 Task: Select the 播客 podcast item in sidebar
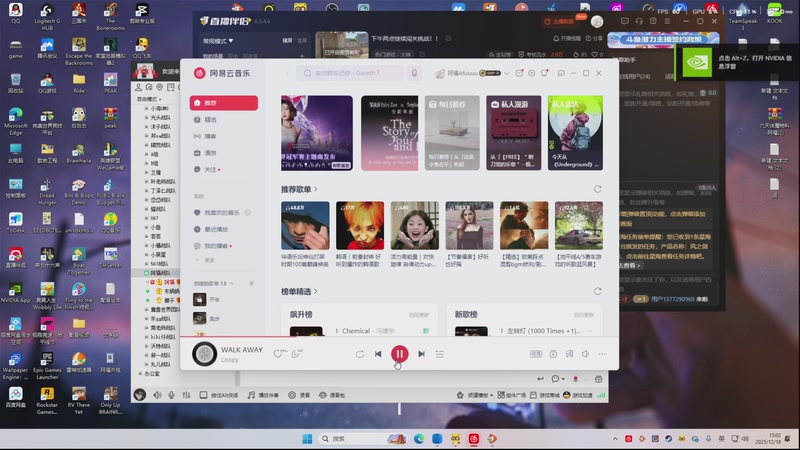tap(223, 136)
